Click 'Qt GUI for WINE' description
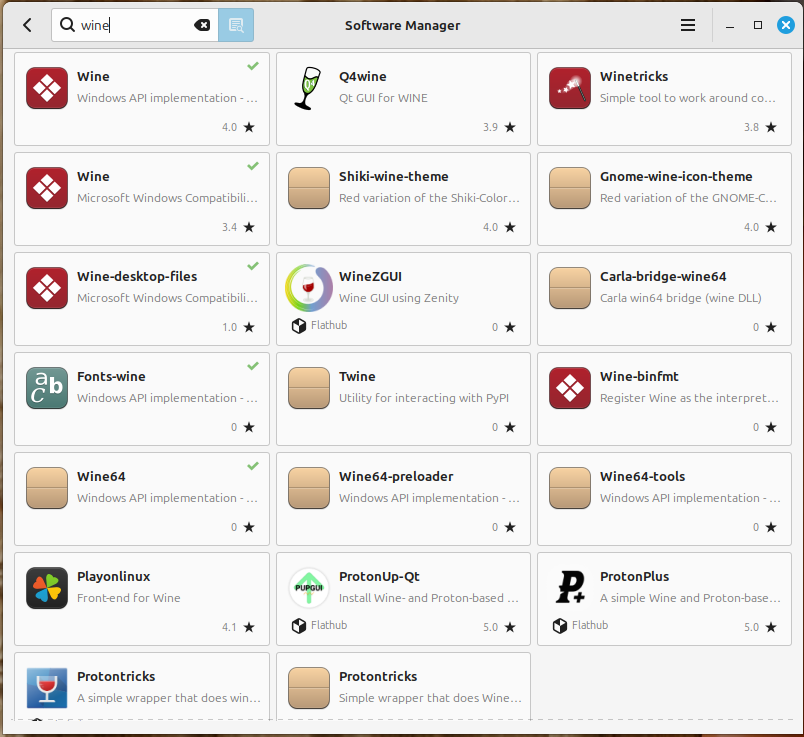This screenshot has width=804, height=737. pos(383,98)
